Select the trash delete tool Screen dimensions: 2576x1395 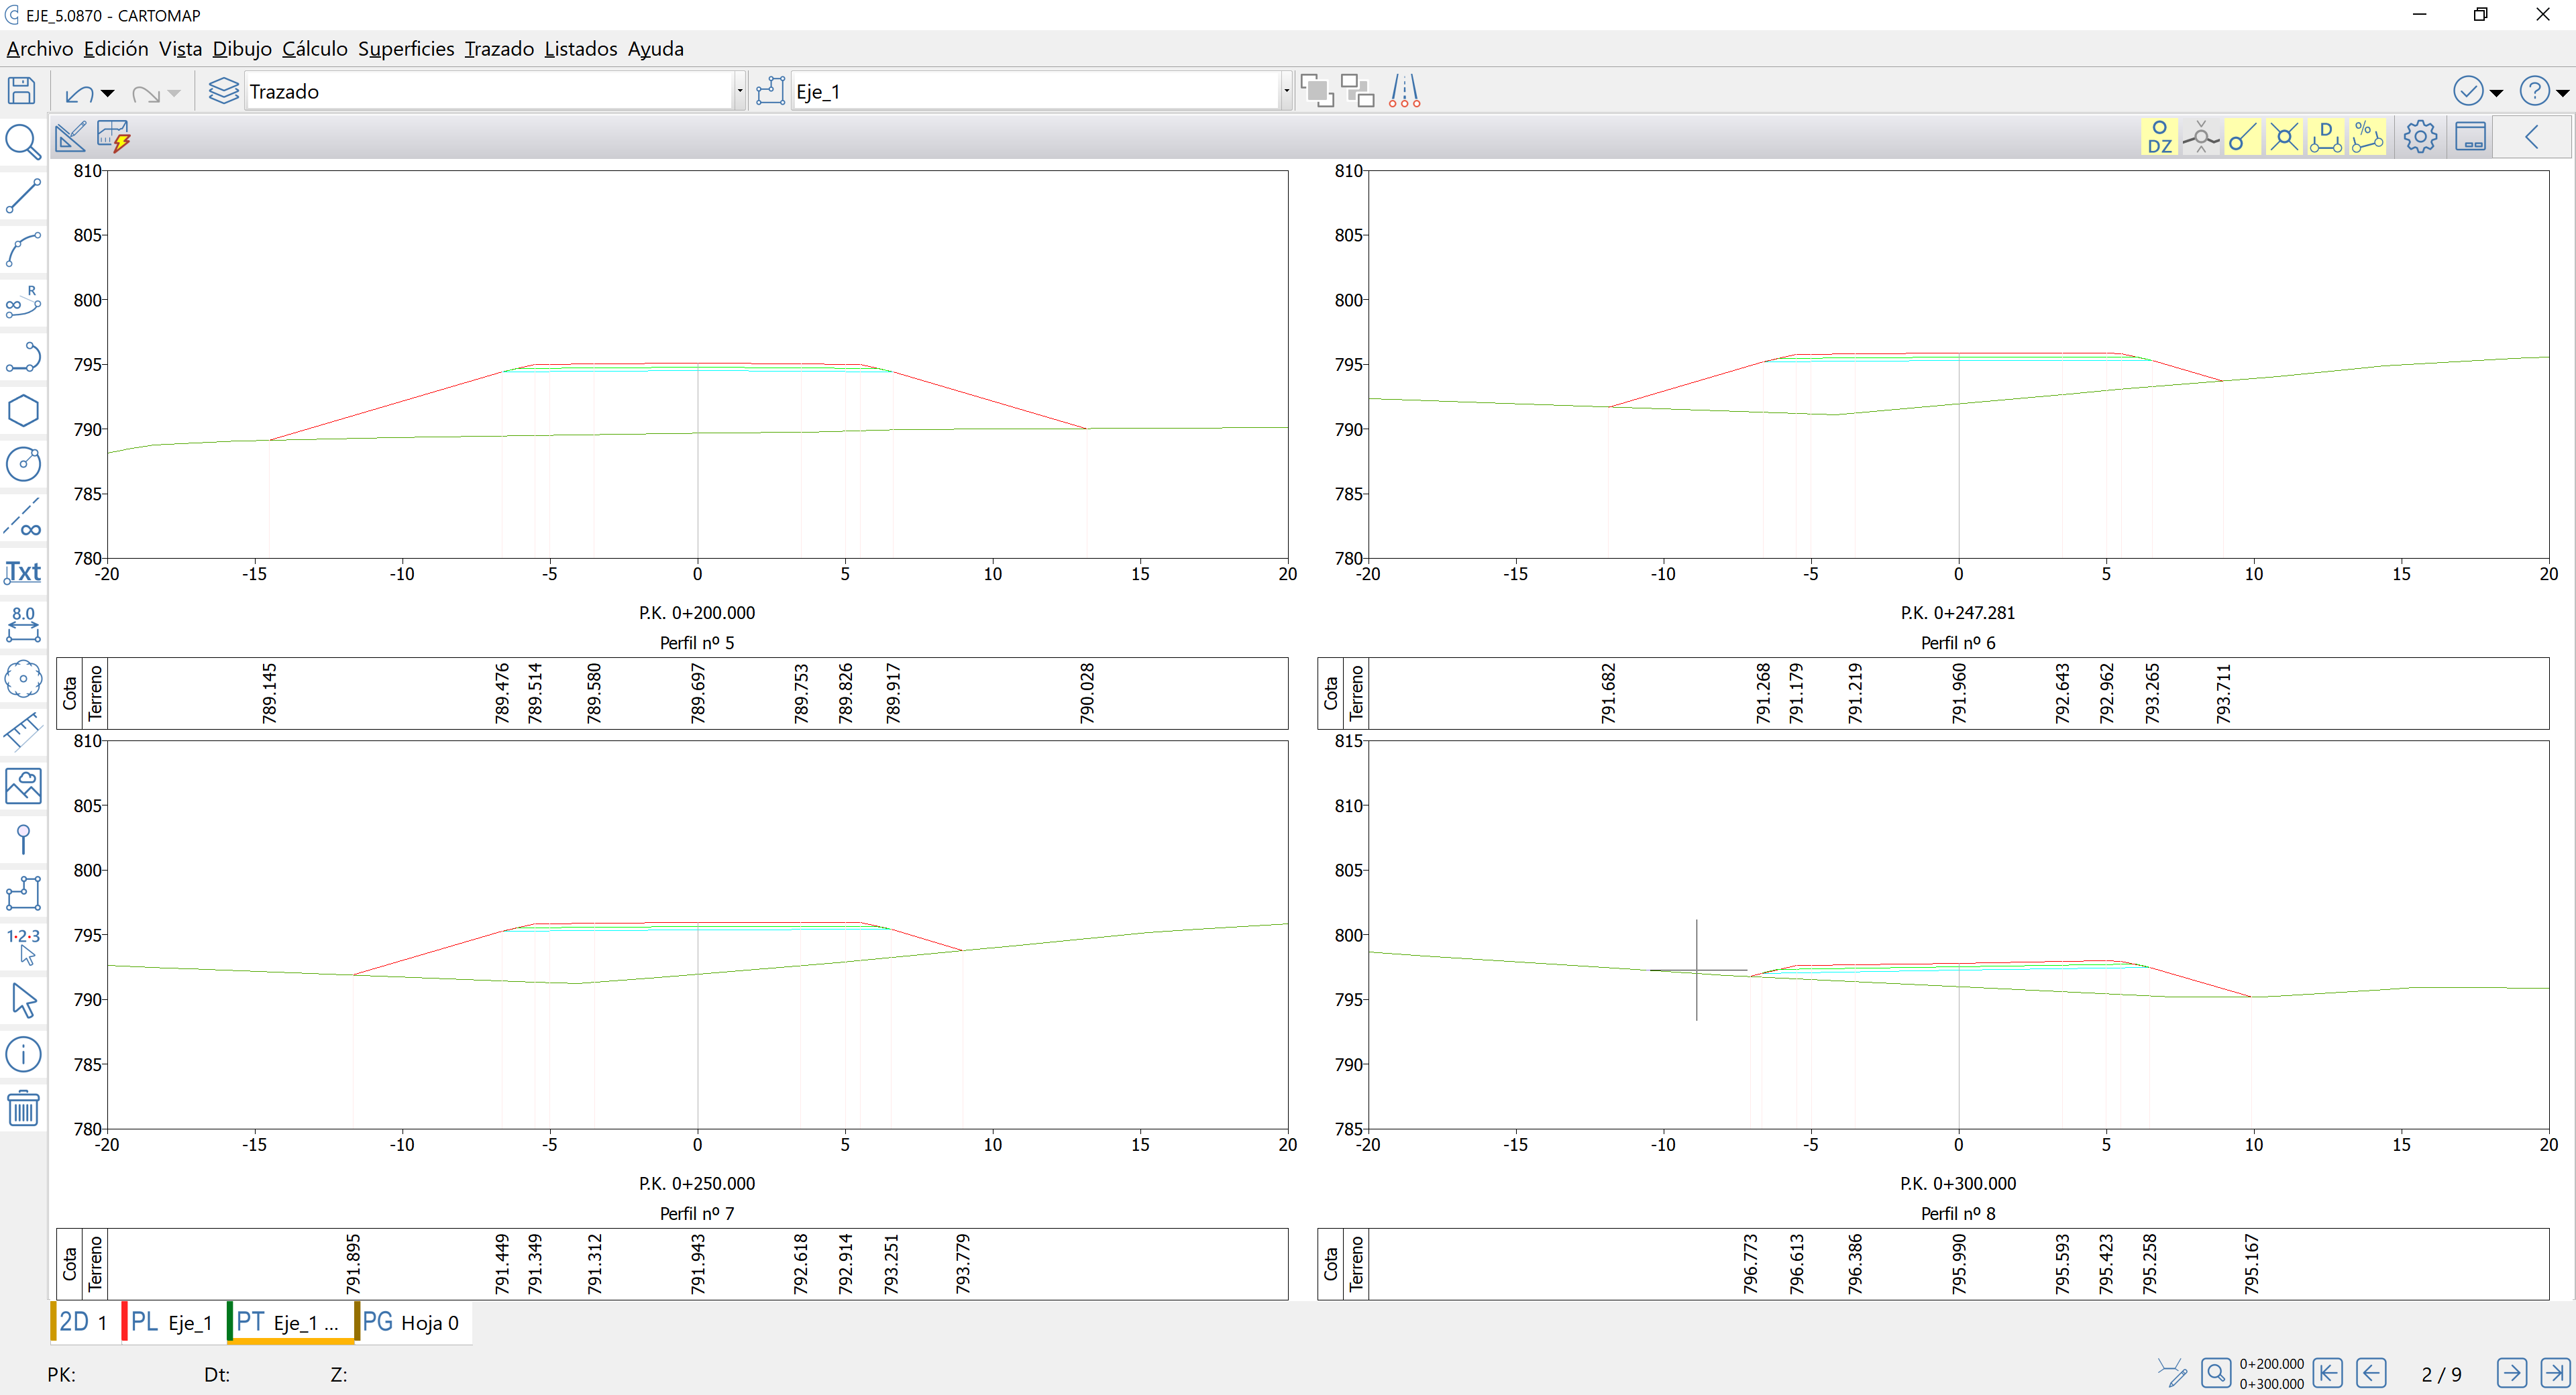point(23,1108)
